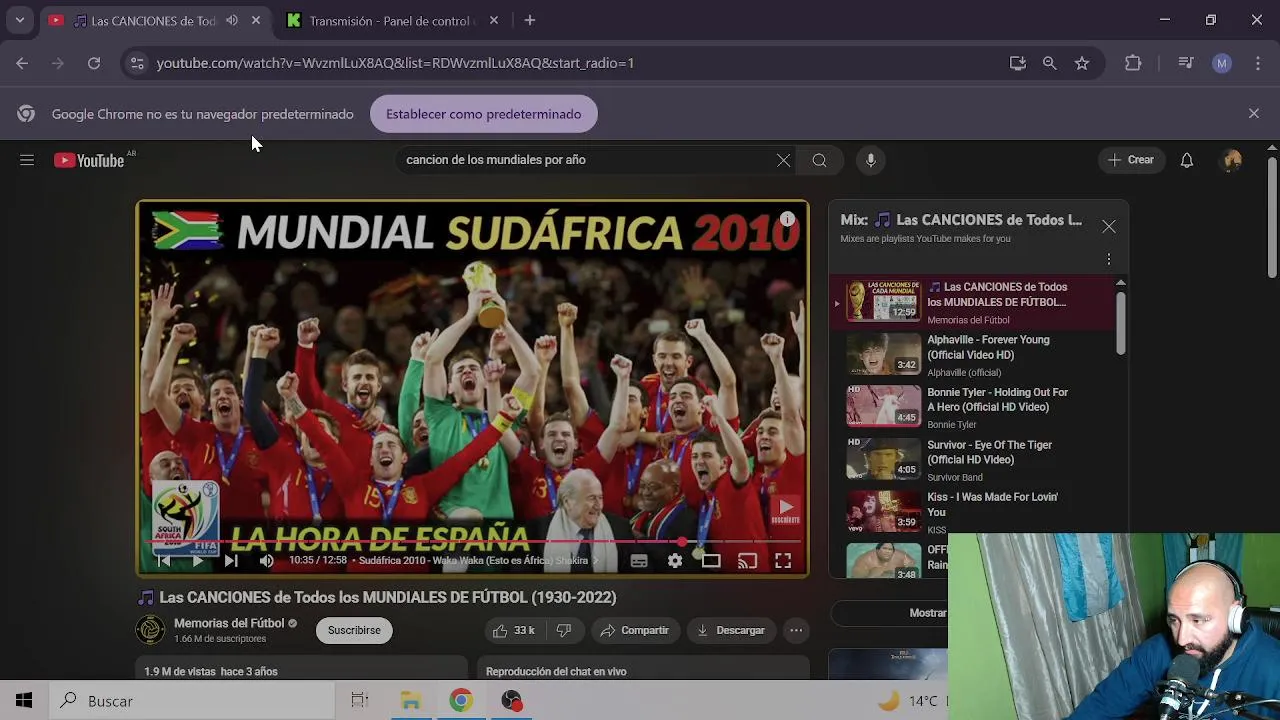The image size is (1280, 720).
Task: Close the Transmisión browser tab
Action: (x=494, y=20)
